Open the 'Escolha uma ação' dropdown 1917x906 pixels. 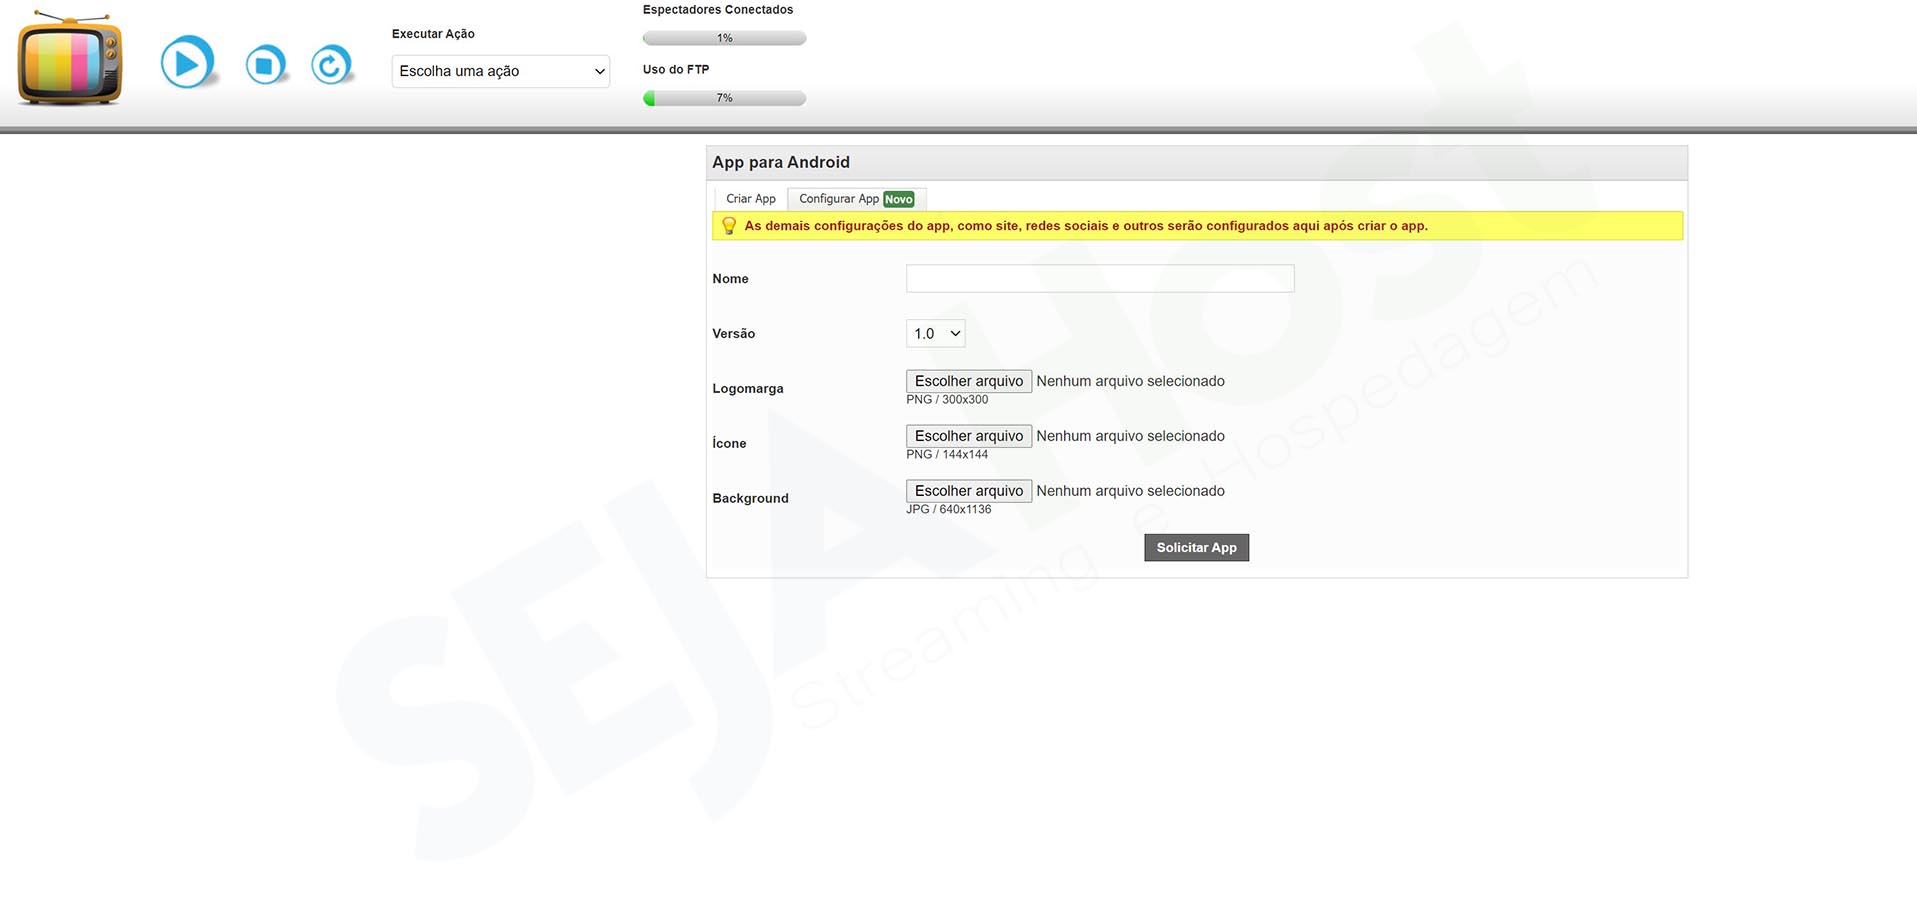pyautogui.click(x=500, y=71)
